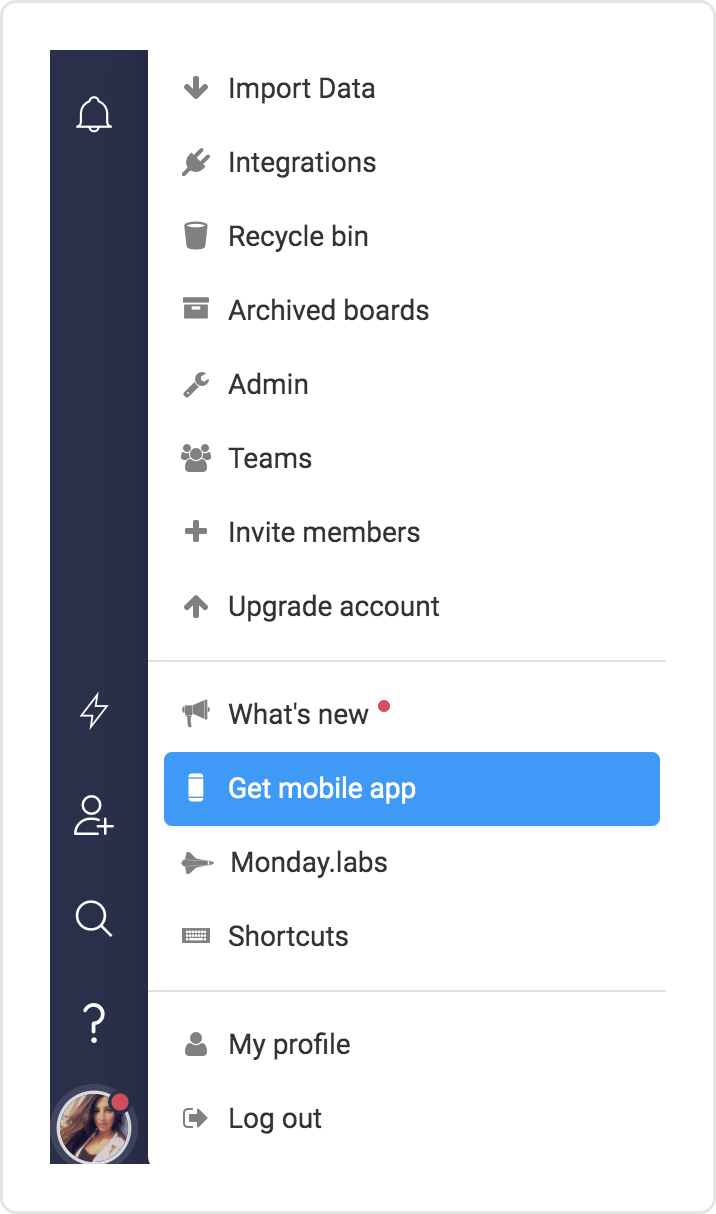Open notifications bell in sidebar

point(94,115)
